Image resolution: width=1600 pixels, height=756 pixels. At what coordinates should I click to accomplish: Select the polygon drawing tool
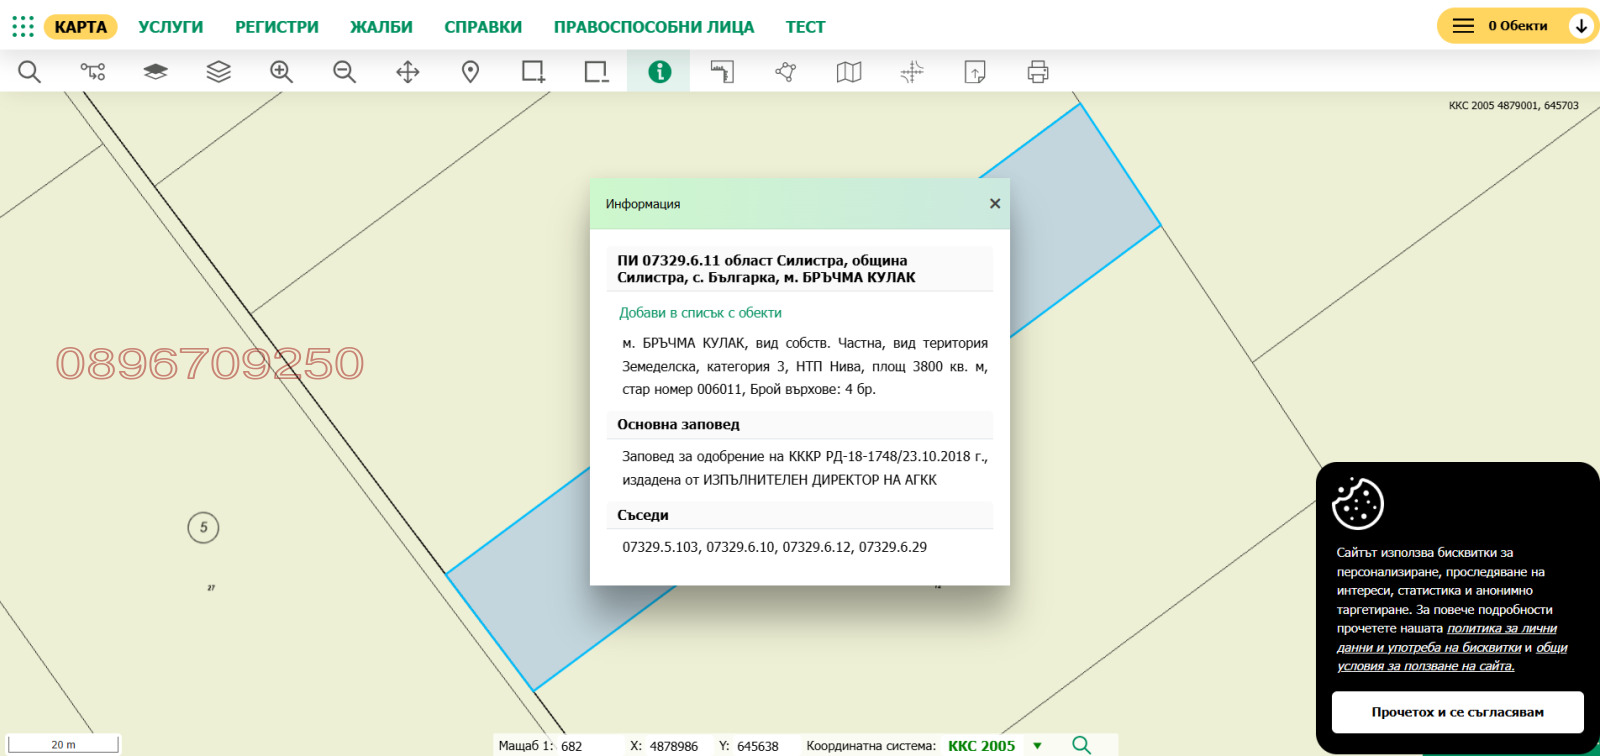[x=785, y=72]
